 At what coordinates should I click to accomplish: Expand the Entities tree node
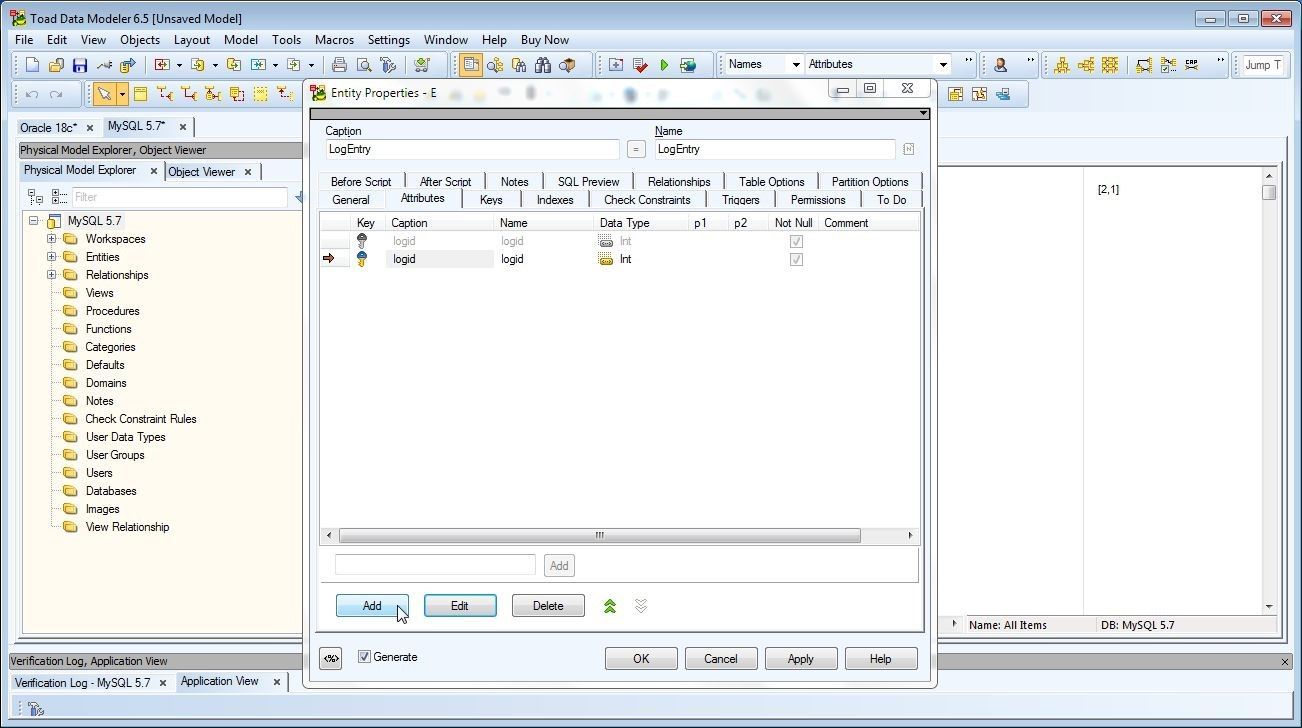pos(52,257)
